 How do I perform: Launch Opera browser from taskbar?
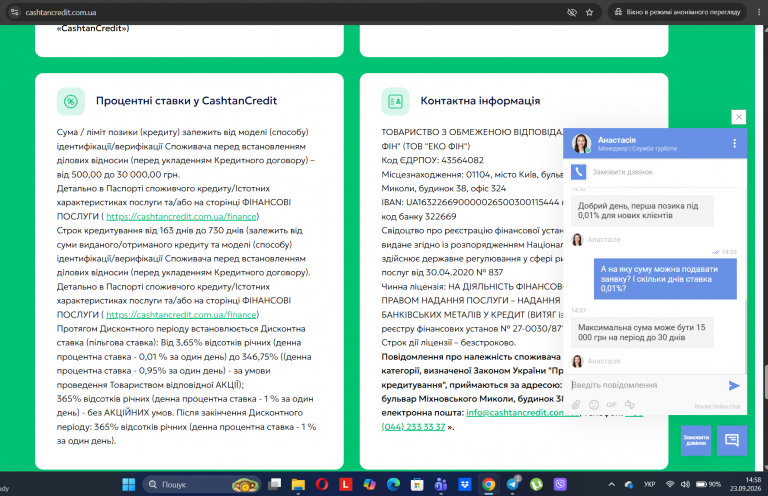coord(322,485)
